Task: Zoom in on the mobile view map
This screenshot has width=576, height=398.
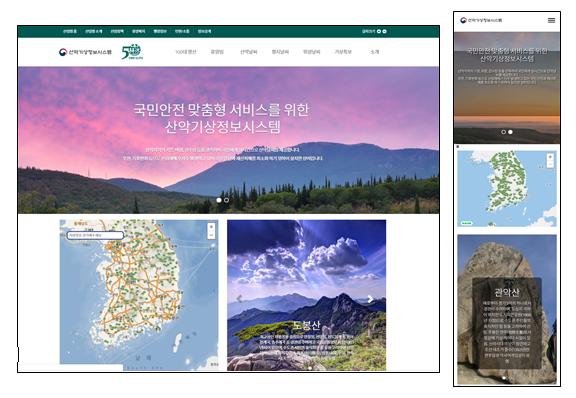Action: (x=550, y=157)
